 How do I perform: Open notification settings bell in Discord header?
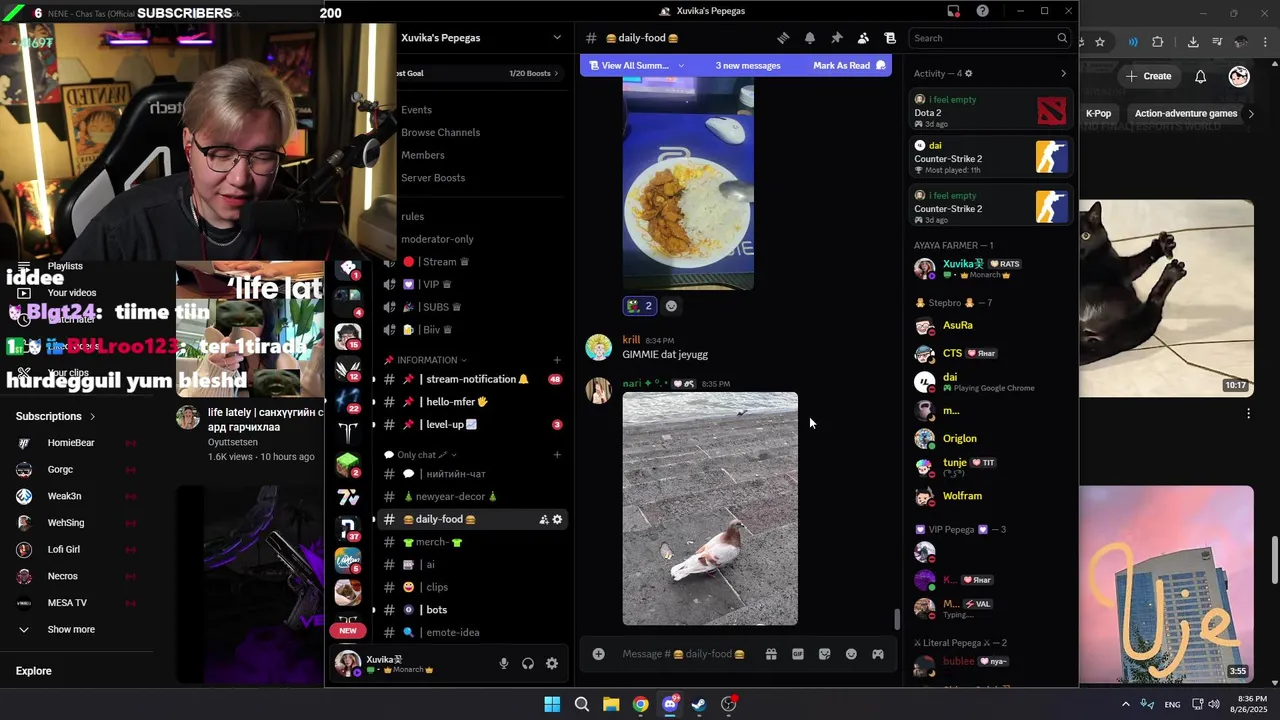coord(810,38)
